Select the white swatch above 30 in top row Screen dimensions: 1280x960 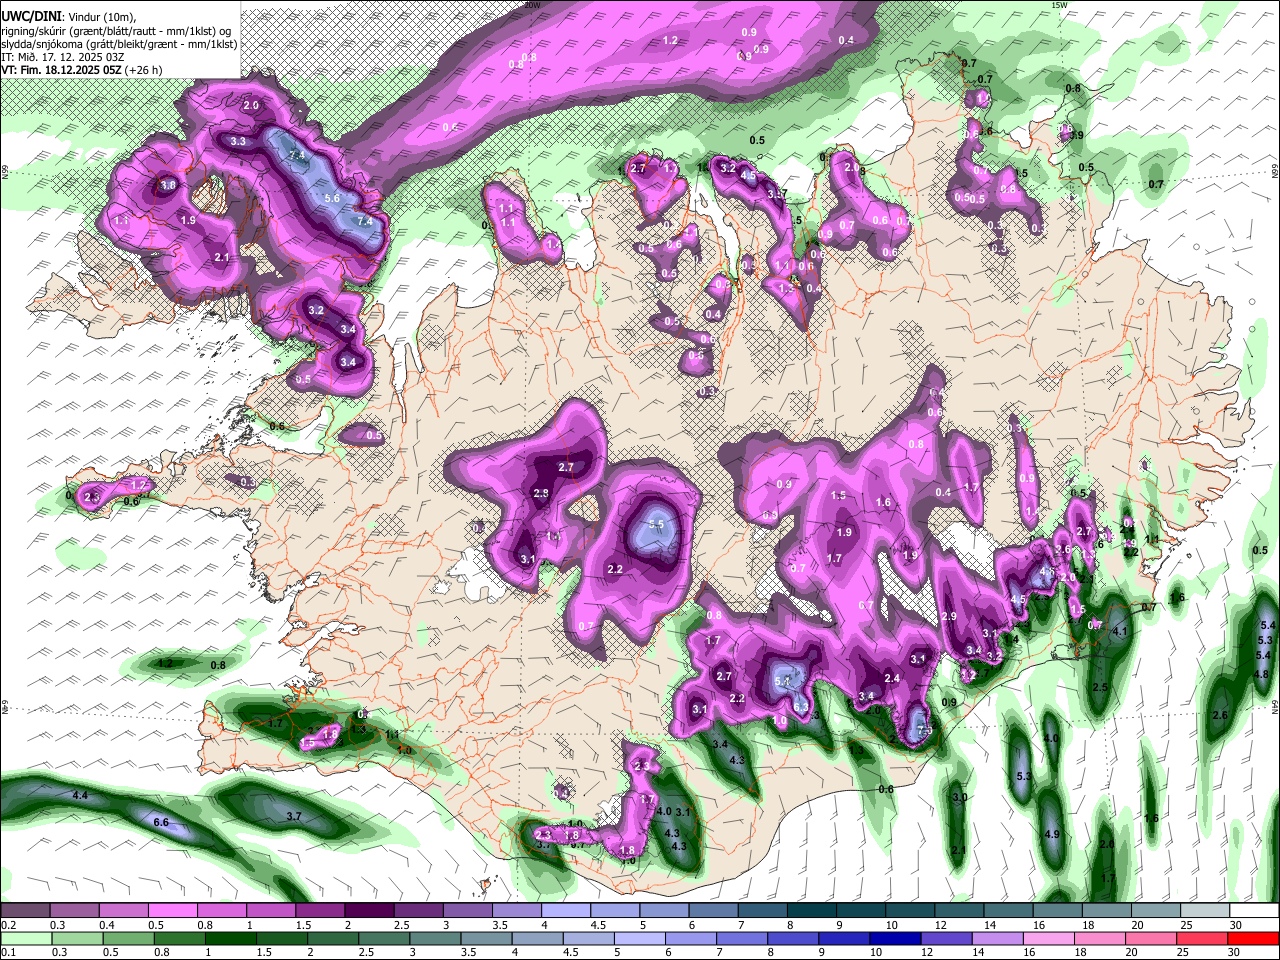pos(1252,911)
